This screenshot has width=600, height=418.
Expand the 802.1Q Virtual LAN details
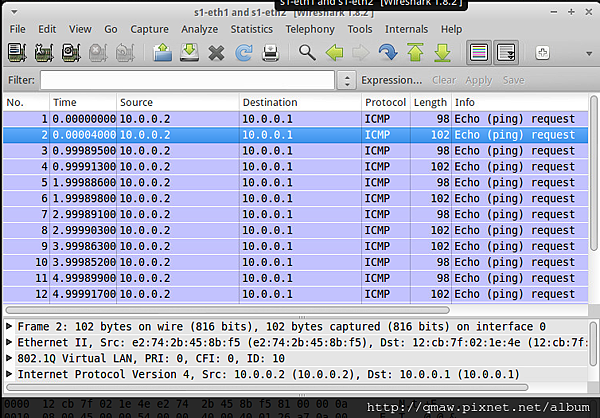click(10, 358)
